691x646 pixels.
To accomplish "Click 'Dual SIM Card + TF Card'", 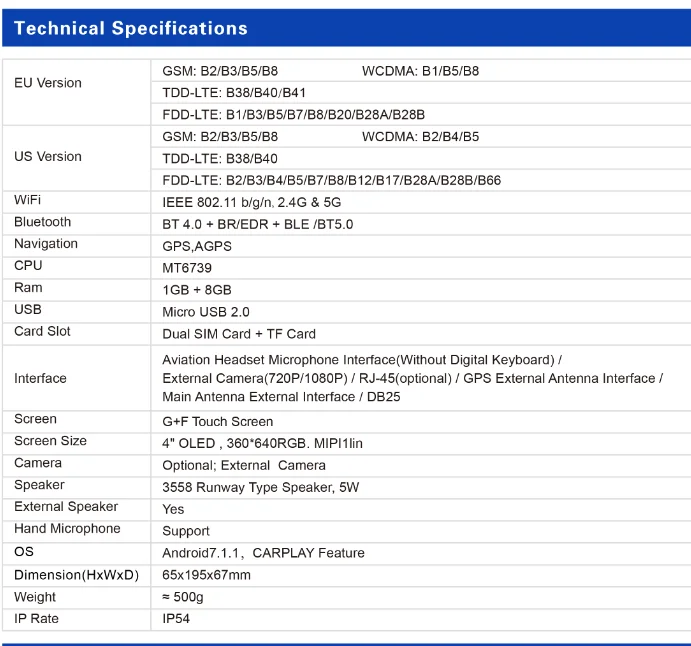I will click(x=239, y=334).
